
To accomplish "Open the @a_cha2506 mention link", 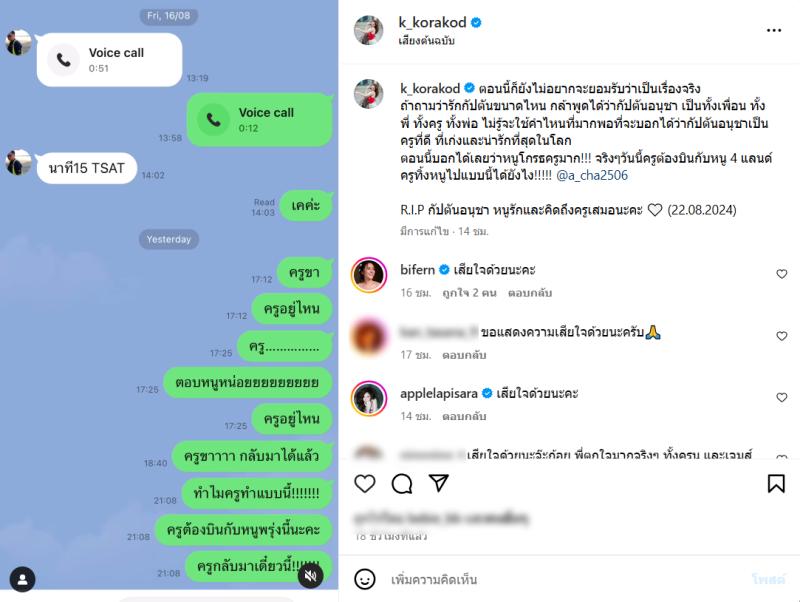I will point(592,175).
